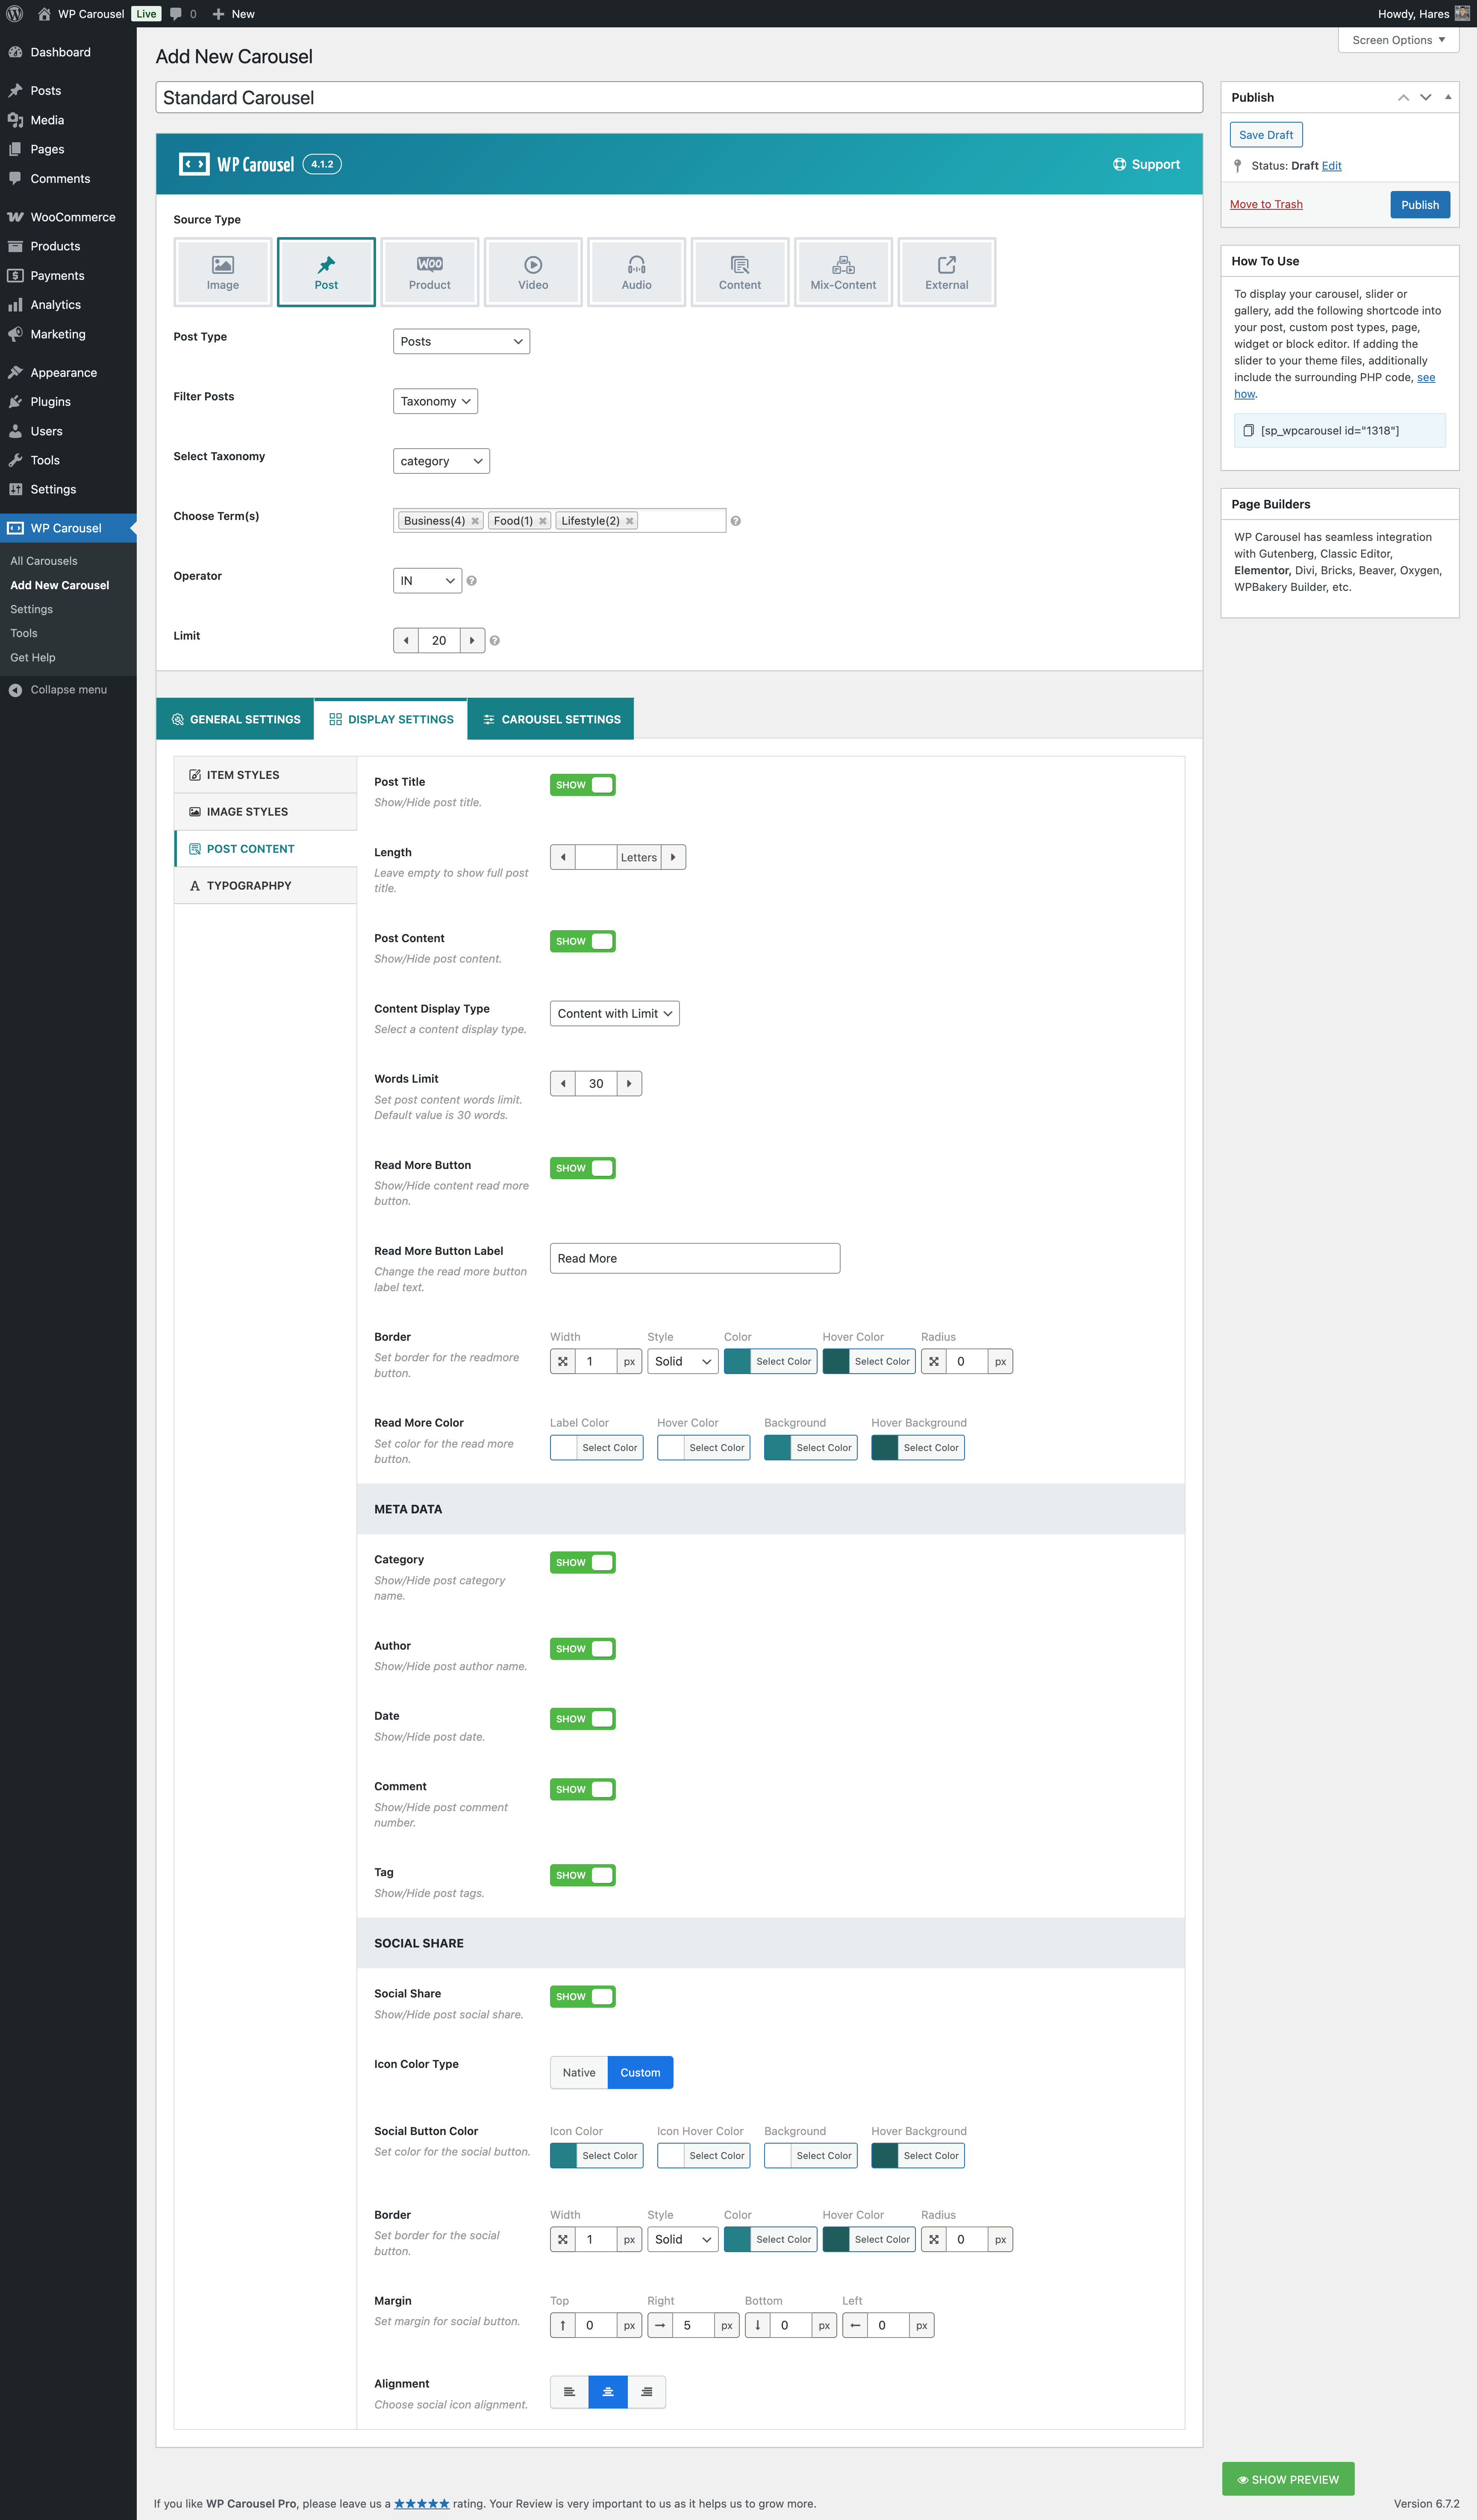Click the help icon next to Choose Term(s)
The width and height of the screenshot is (1477, 2520).
coord(736,521)
